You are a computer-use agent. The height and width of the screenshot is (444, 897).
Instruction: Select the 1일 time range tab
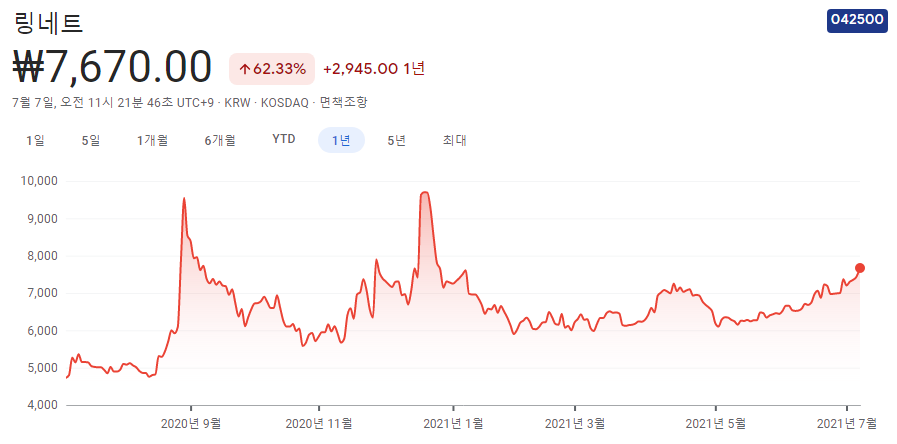[35, 140]
